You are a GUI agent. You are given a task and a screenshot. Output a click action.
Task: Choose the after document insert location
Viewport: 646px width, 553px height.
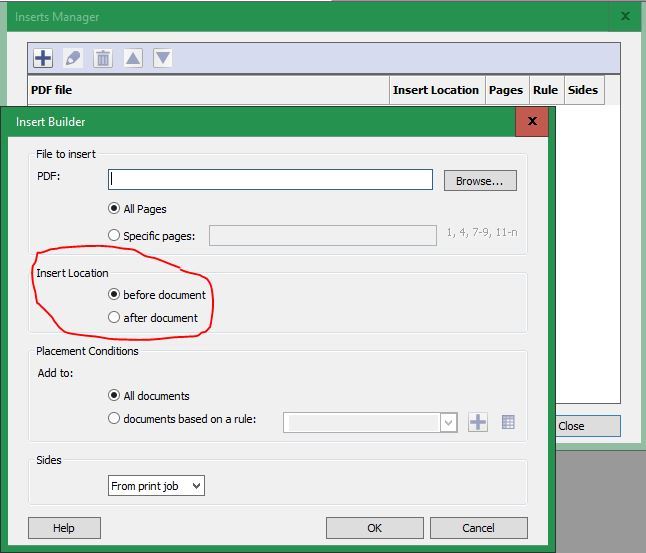click(x=114, y=318)
